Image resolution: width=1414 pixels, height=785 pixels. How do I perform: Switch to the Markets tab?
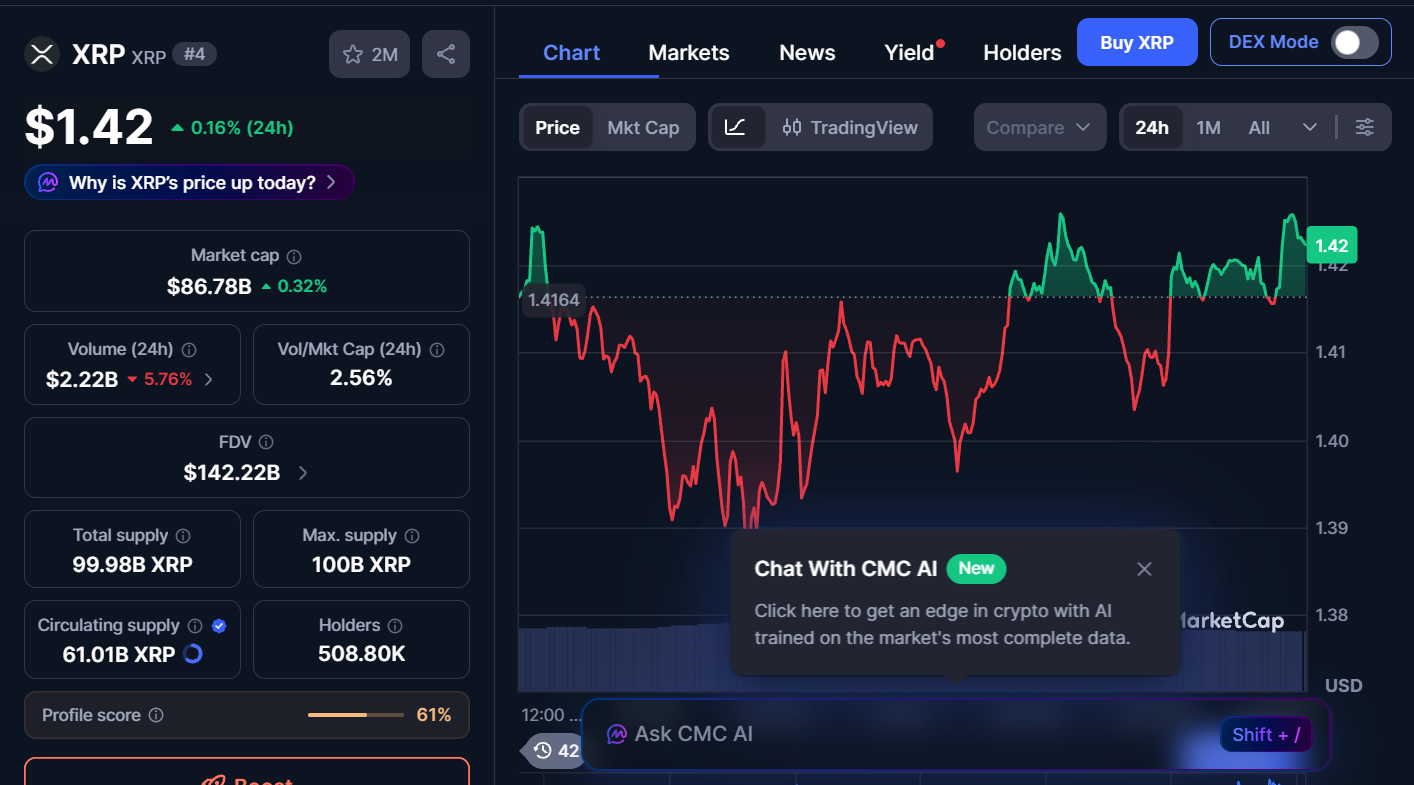[689, 52]
